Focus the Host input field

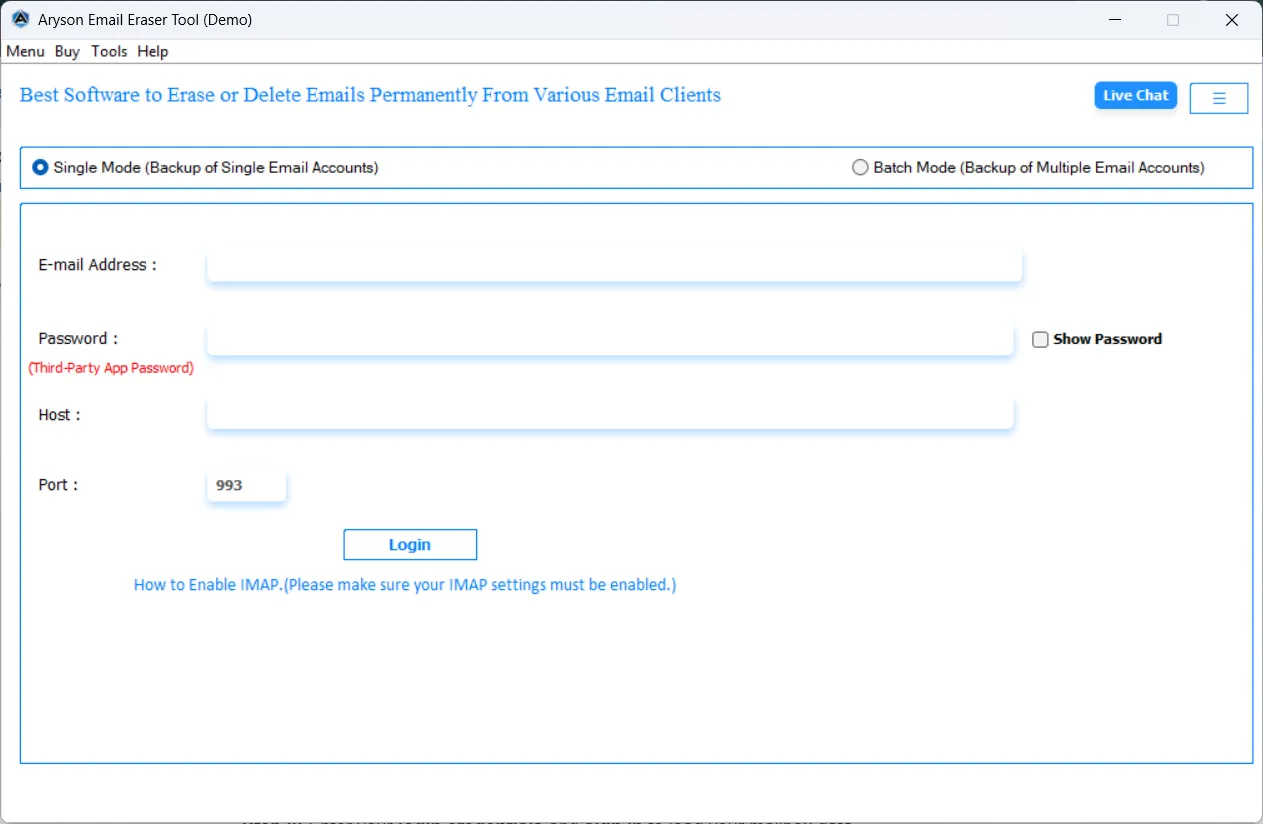[x=610, y=414]
